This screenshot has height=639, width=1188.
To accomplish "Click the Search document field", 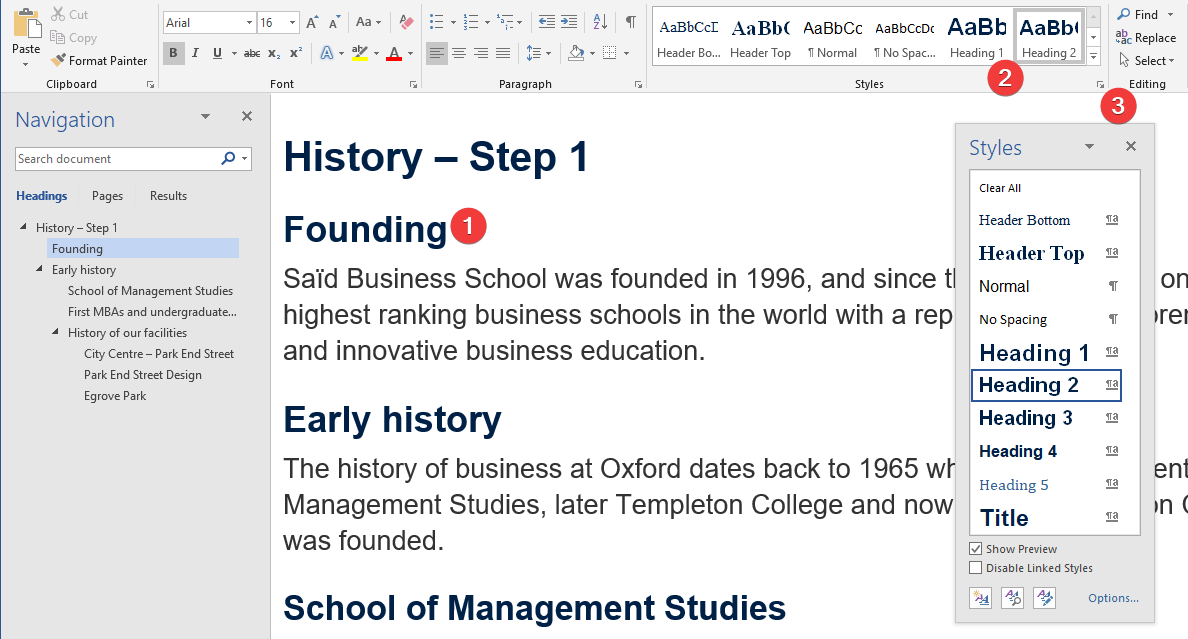I will [117, 158].
